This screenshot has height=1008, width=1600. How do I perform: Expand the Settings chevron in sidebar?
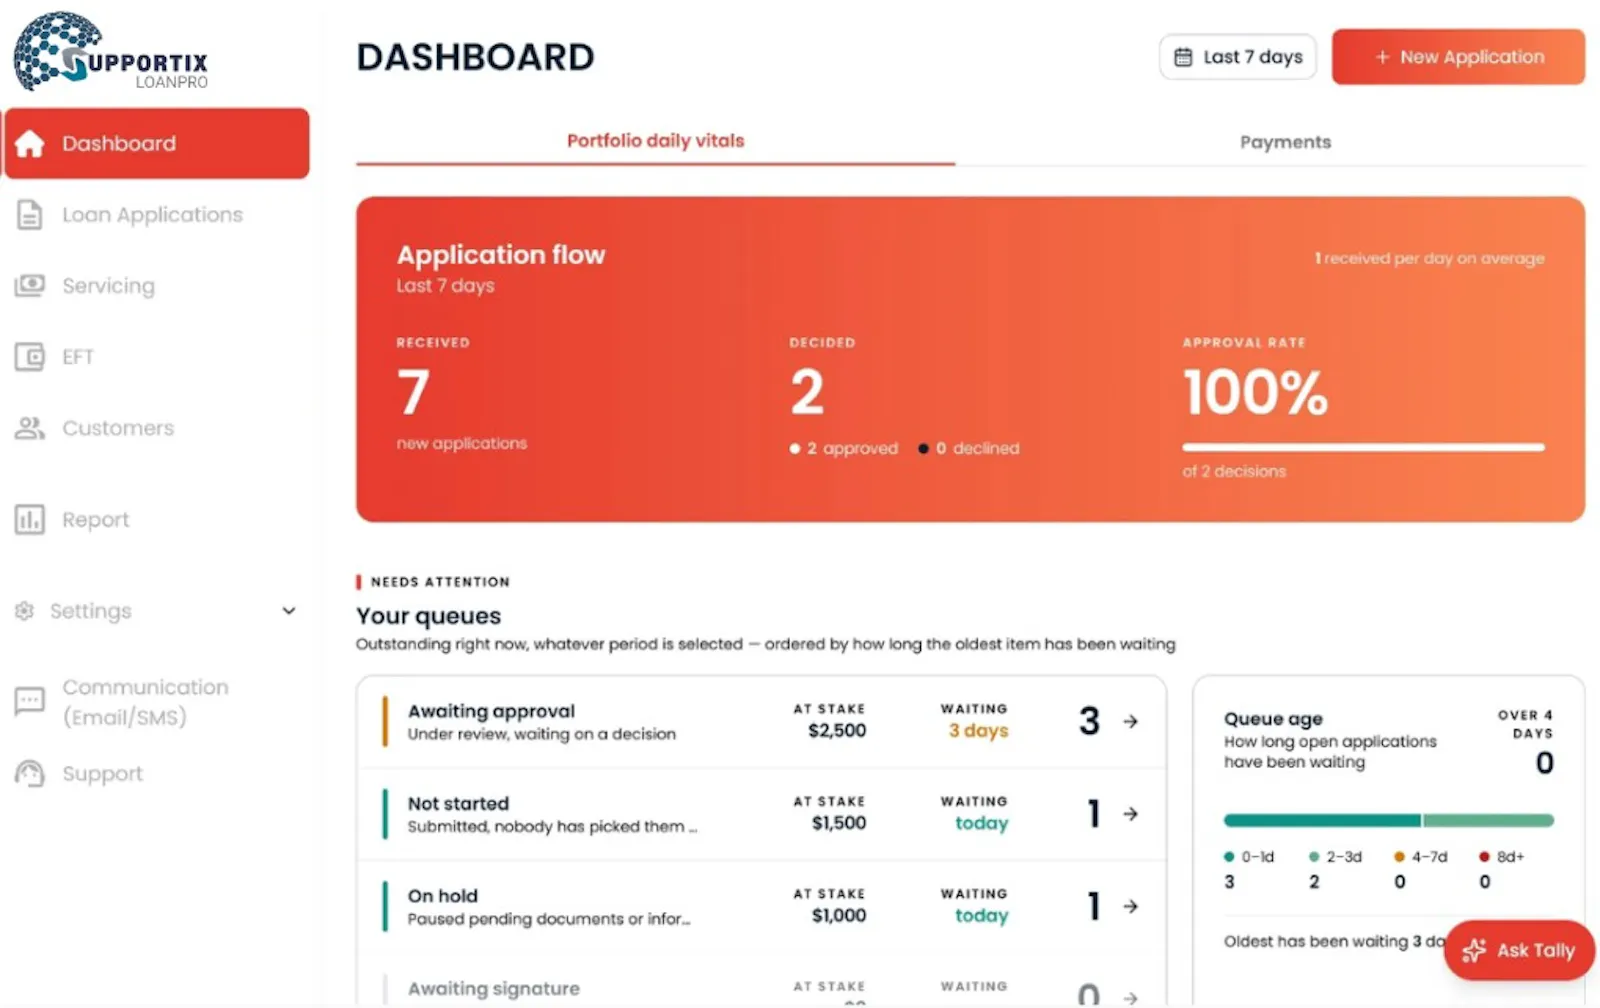click(x=289, y=611)
